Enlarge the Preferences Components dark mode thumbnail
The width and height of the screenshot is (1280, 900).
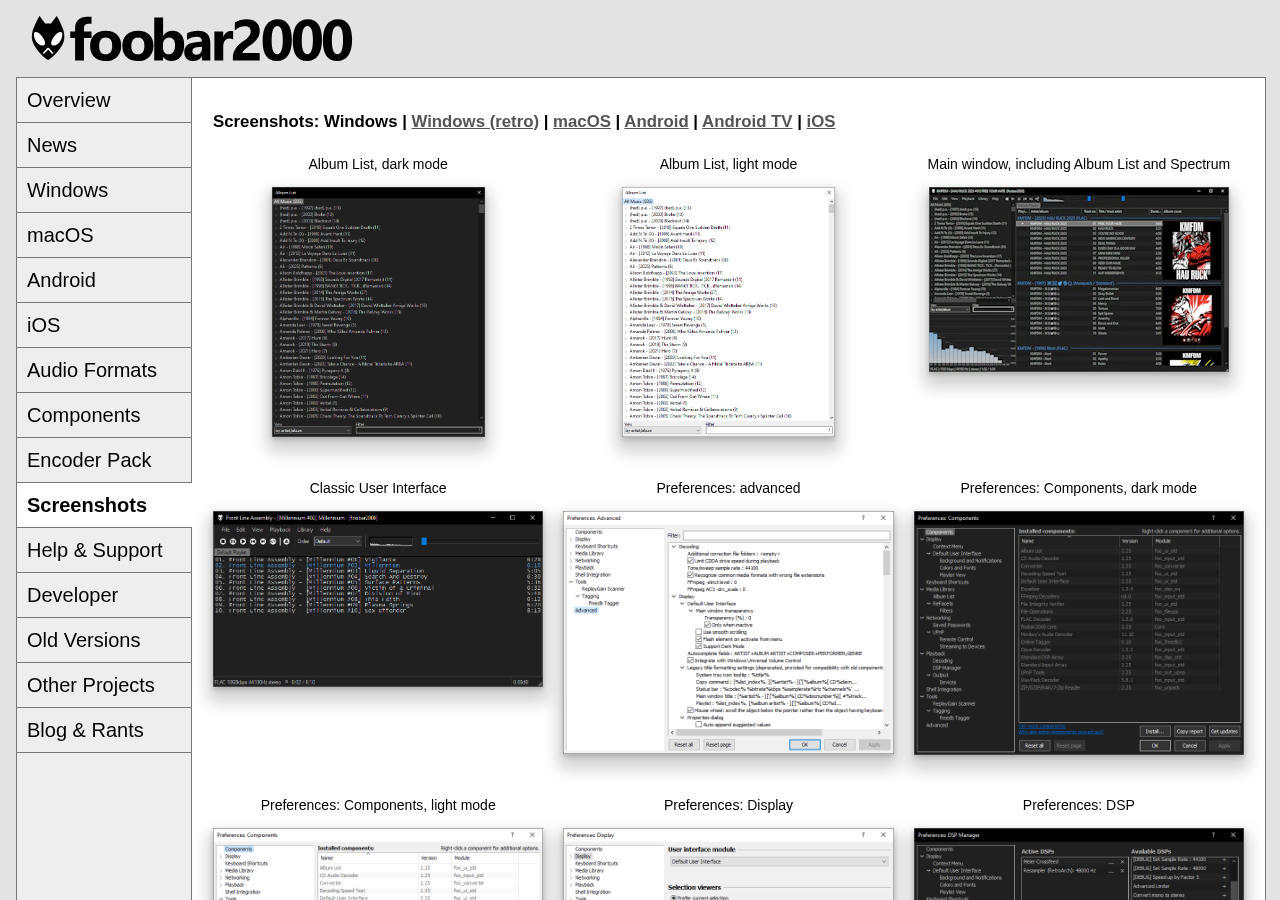pos(1079,633)
